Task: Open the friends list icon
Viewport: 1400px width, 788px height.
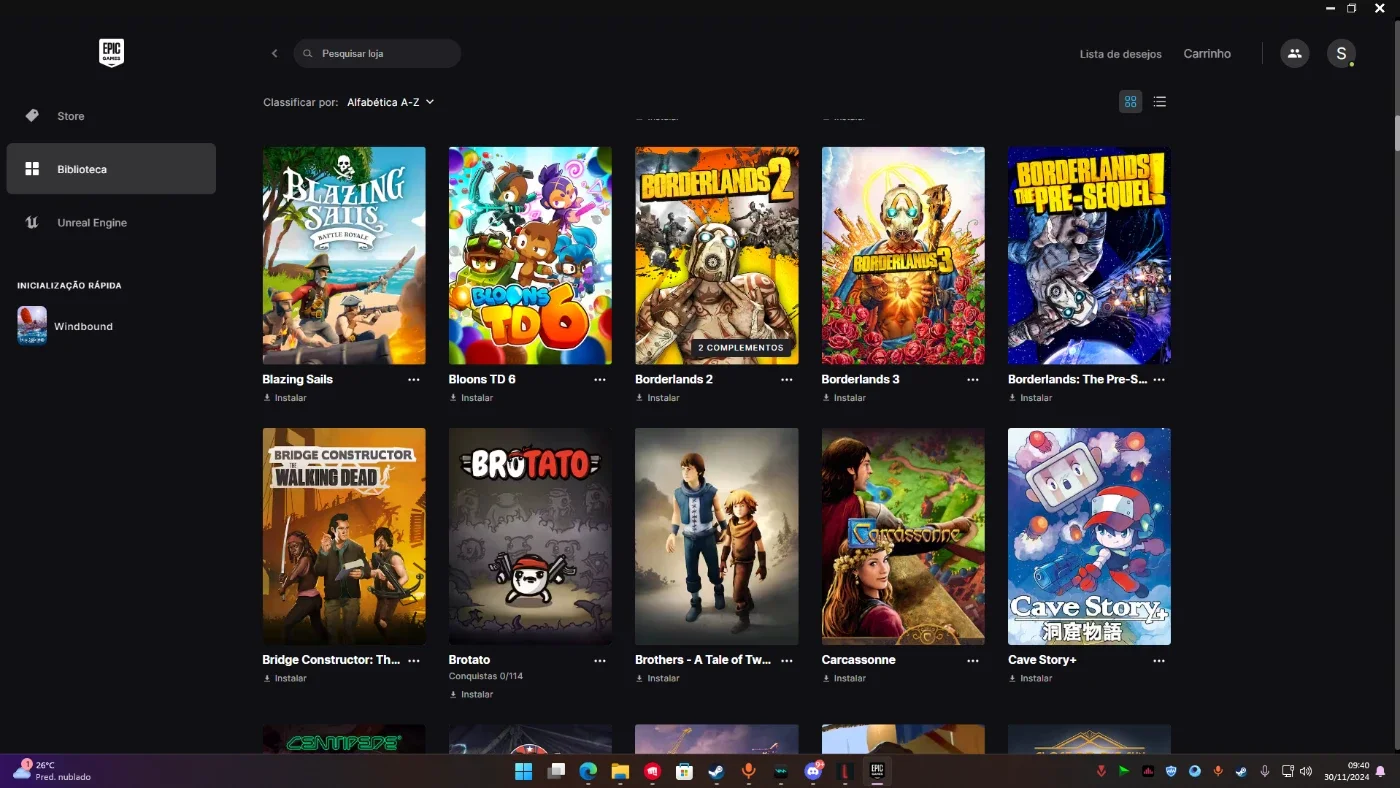Action: coord(1294,53)
